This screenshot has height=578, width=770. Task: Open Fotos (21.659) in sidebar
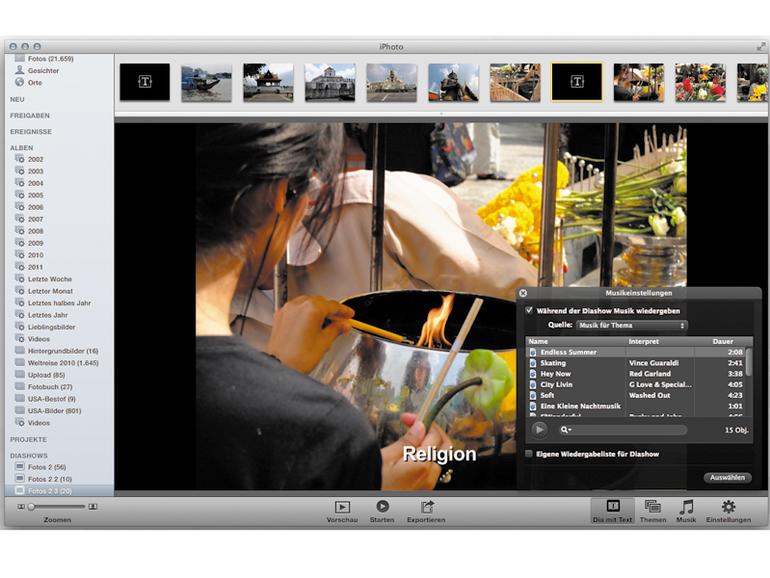[x=51, y=58]
